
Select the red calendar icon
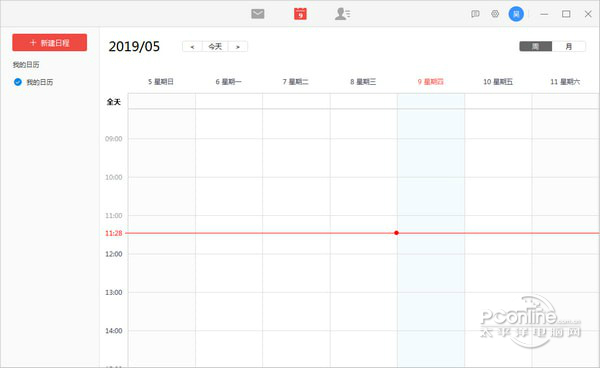click(300, 14)
